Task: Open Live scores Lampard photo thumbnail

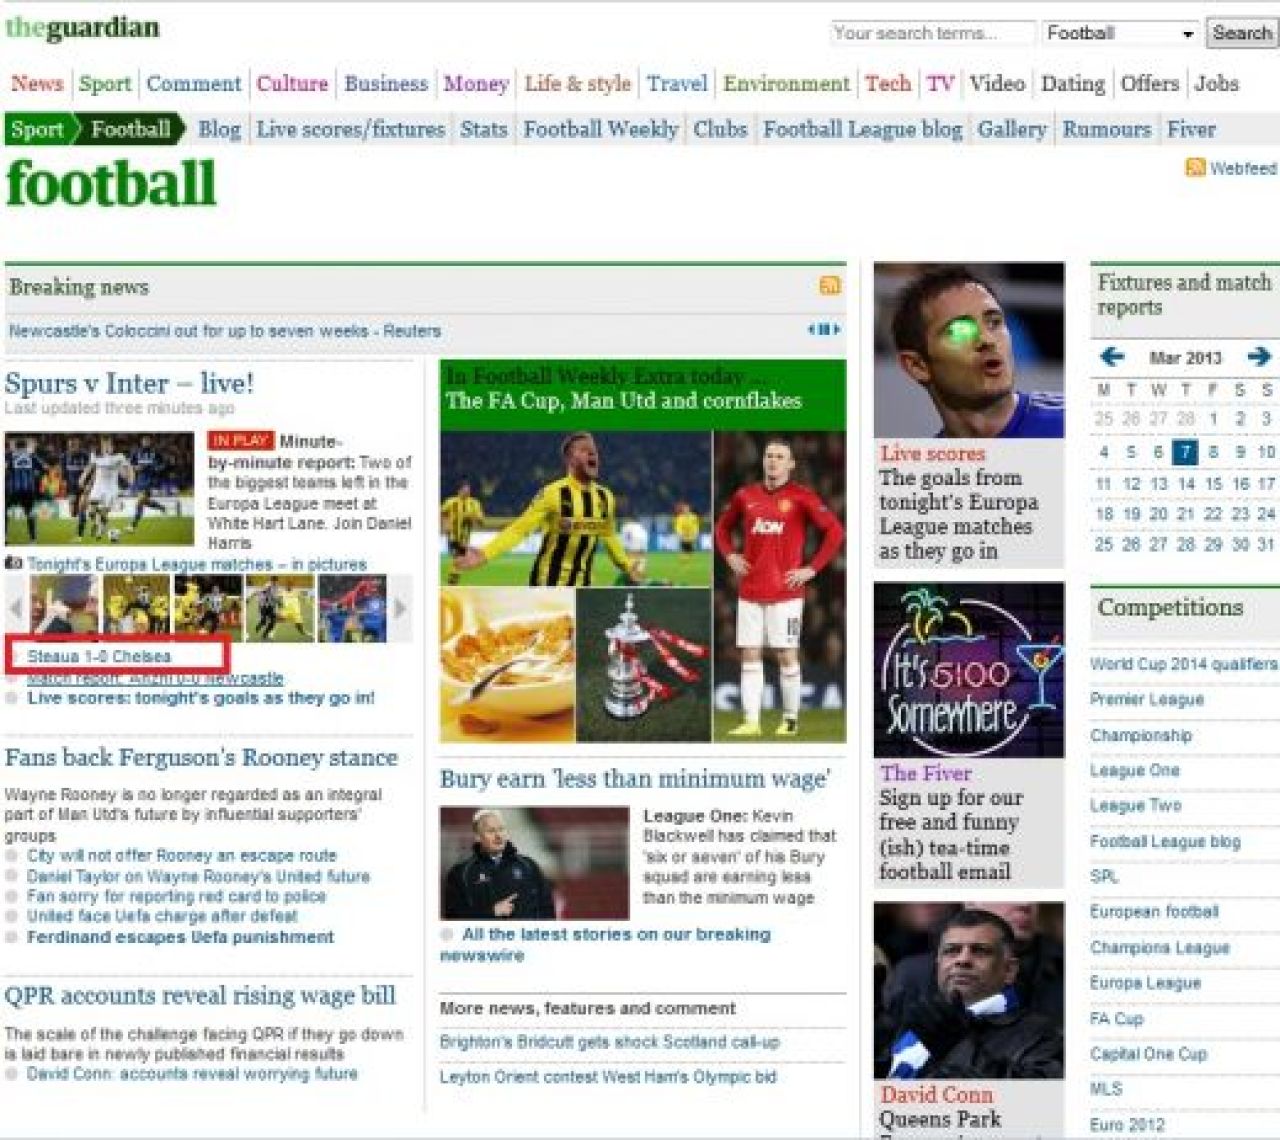Action: pyautogui.click(x=969, y=350)
